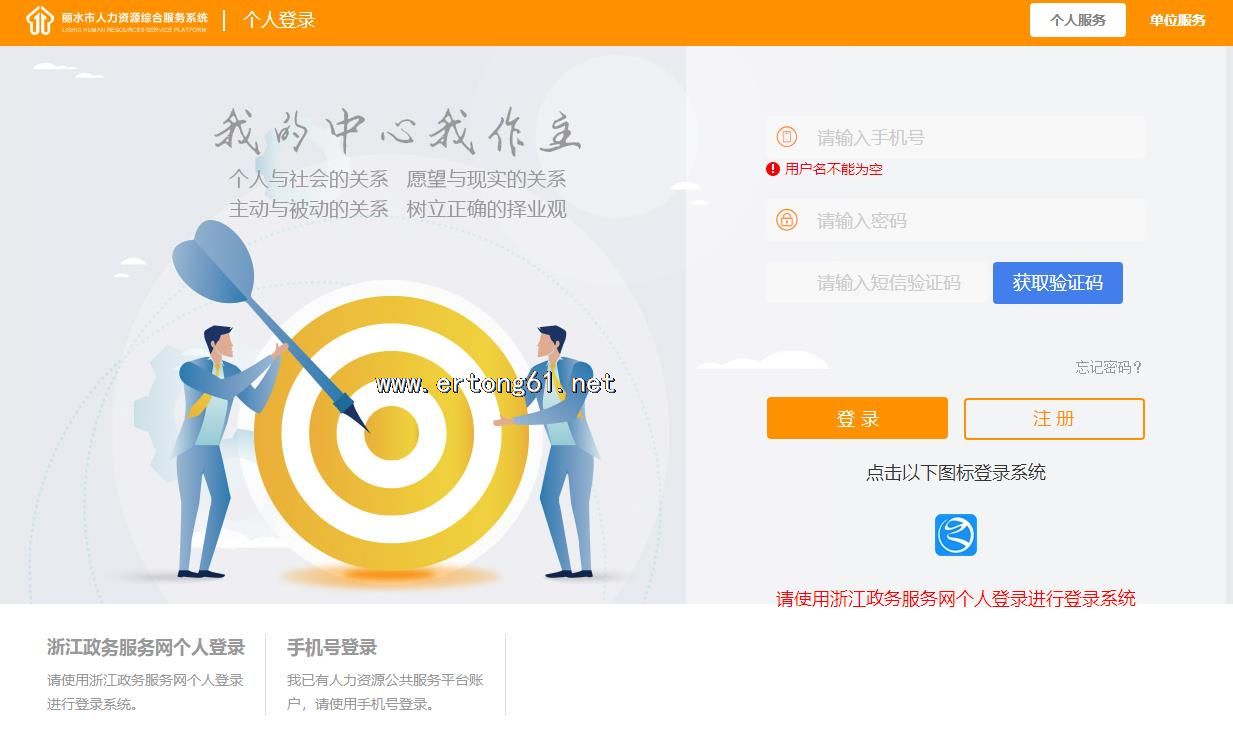This screenshot has width=1233, height=732.
Task: Click the orange 登录 button
Action: 857,418
